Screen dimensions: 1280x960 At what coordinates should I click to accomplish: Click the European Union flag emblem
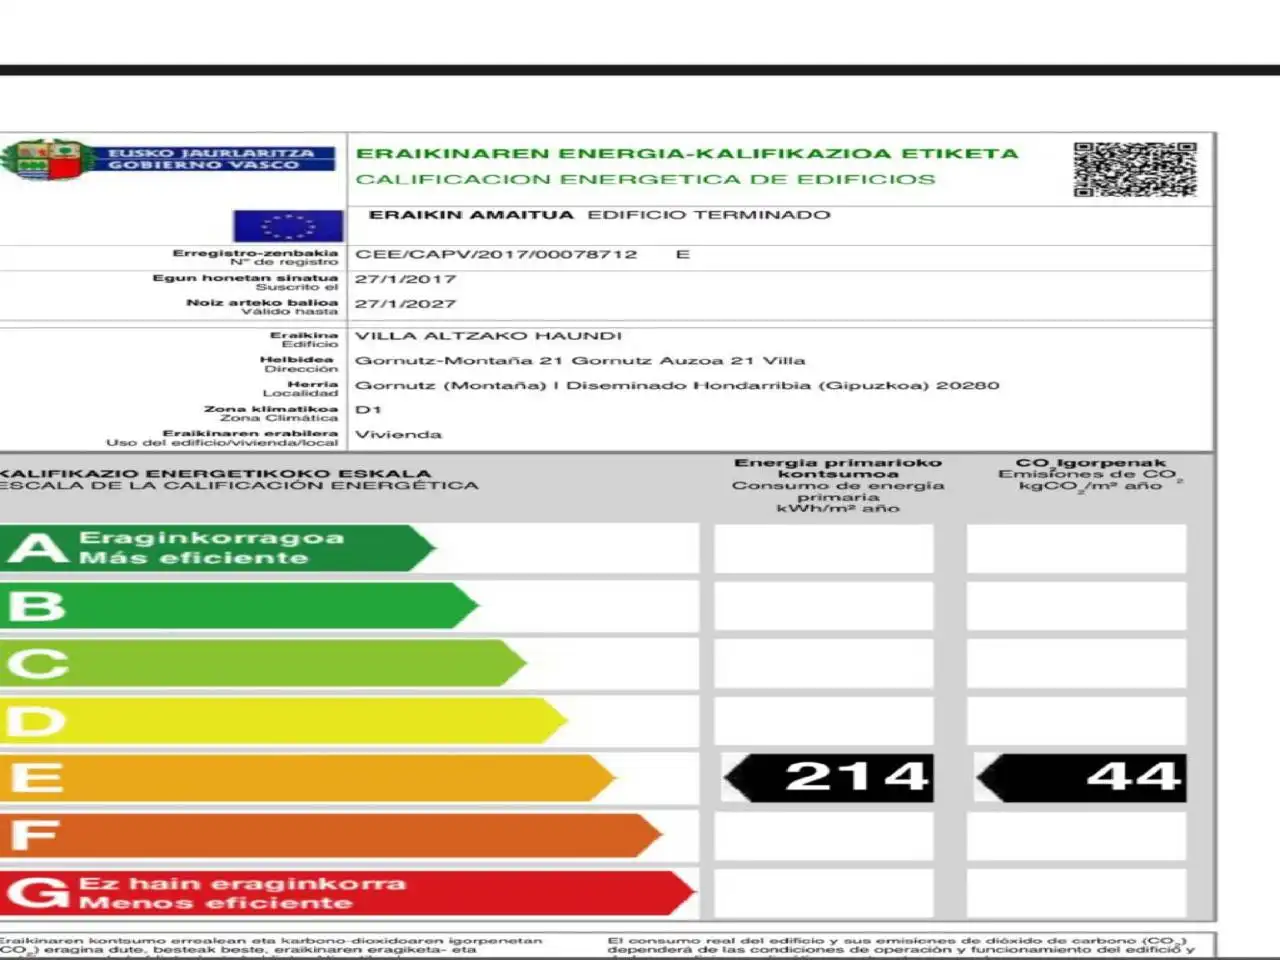pos(288,226)
